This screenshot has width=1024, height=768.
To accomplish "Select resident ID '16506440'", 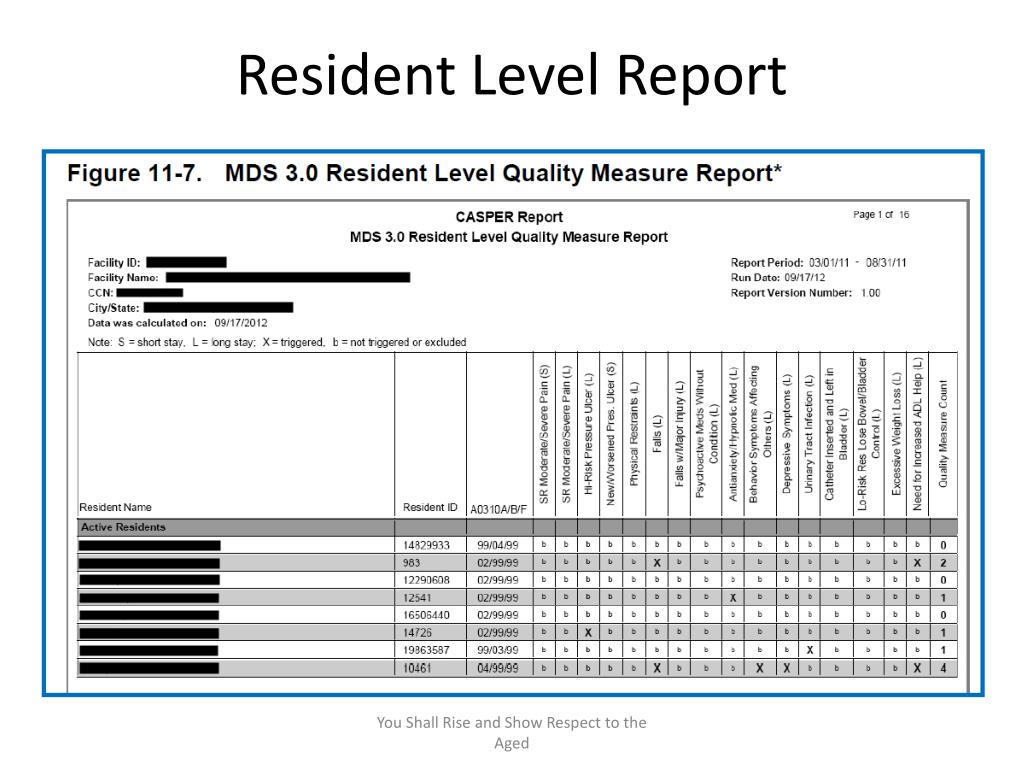I will (426, 615).
